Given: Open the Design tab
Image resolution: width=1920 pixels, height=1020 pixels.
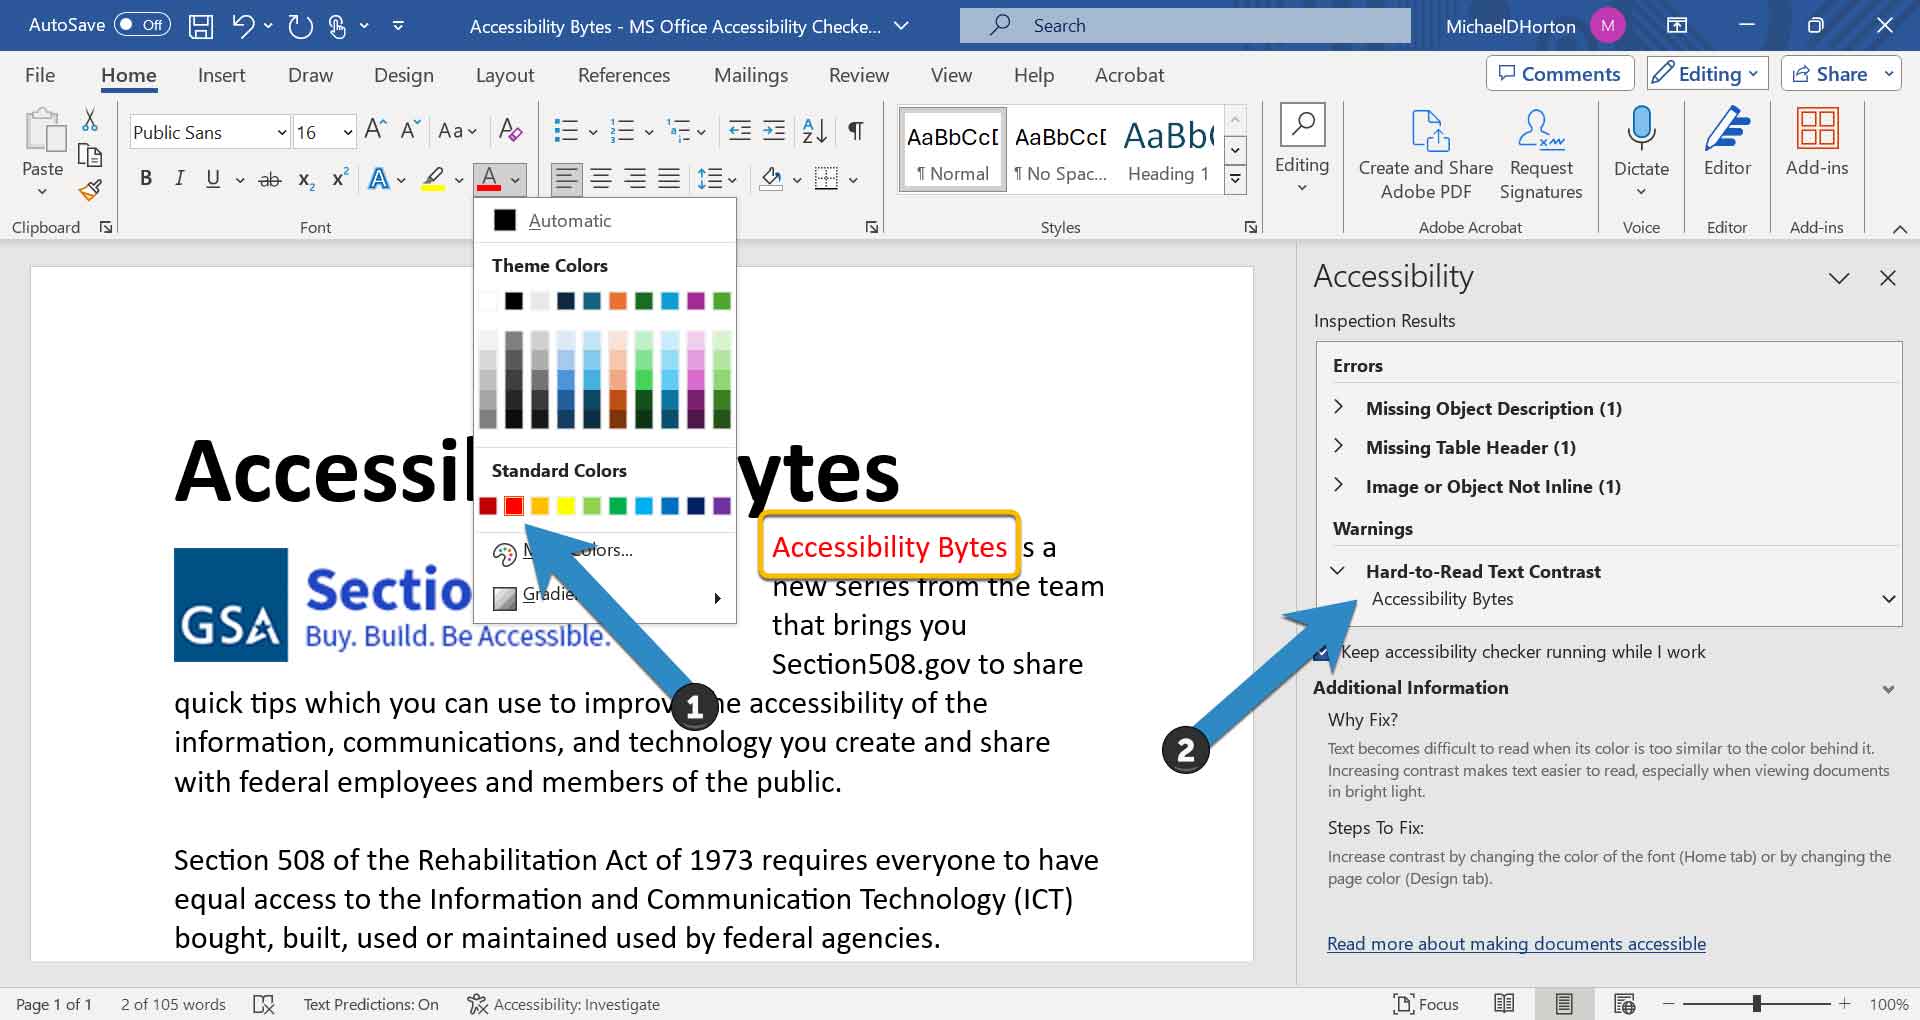Looking at the screenshot, I should tap(403, 75).
